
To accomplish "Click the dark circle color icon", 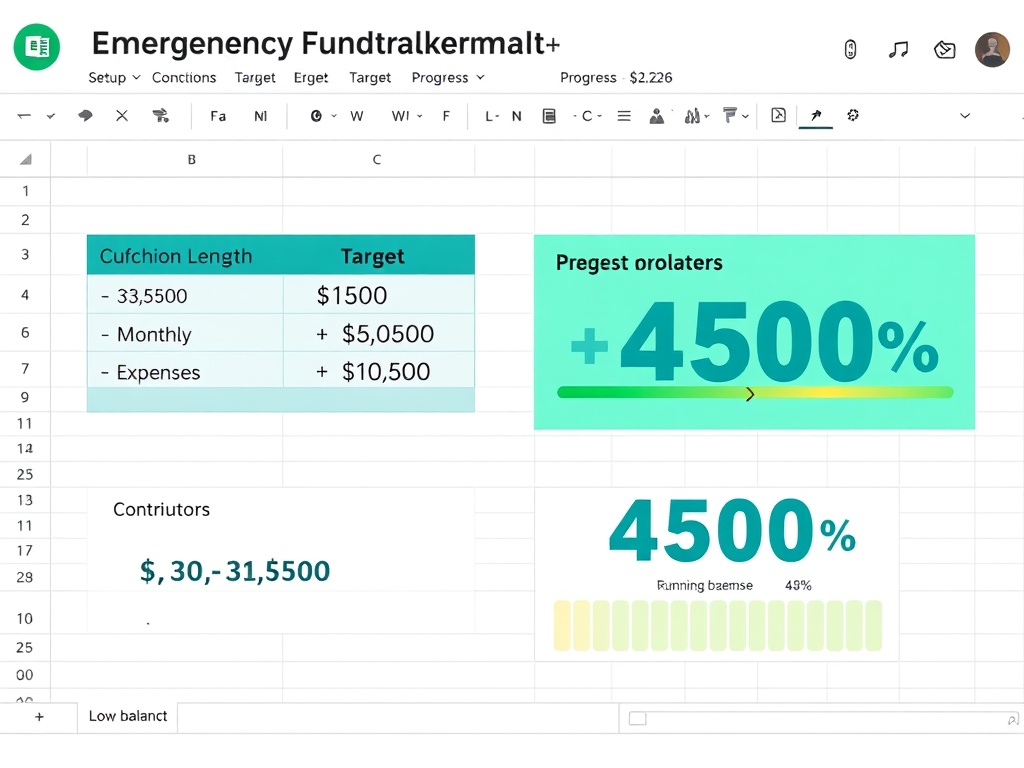I will (316, 116).
